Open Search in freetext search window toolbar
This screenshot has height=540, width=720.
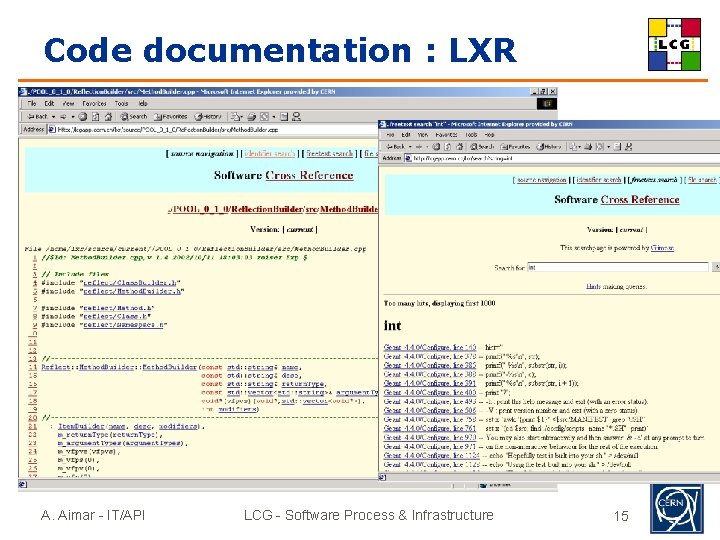(482, 146)
